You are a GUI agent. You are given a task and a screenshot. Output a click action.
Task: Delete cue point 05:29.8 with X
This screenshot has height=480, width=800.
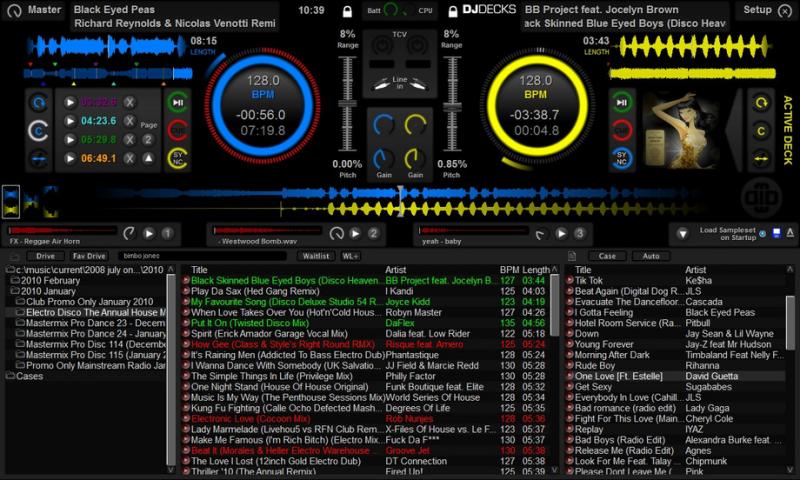pos(130,139)
